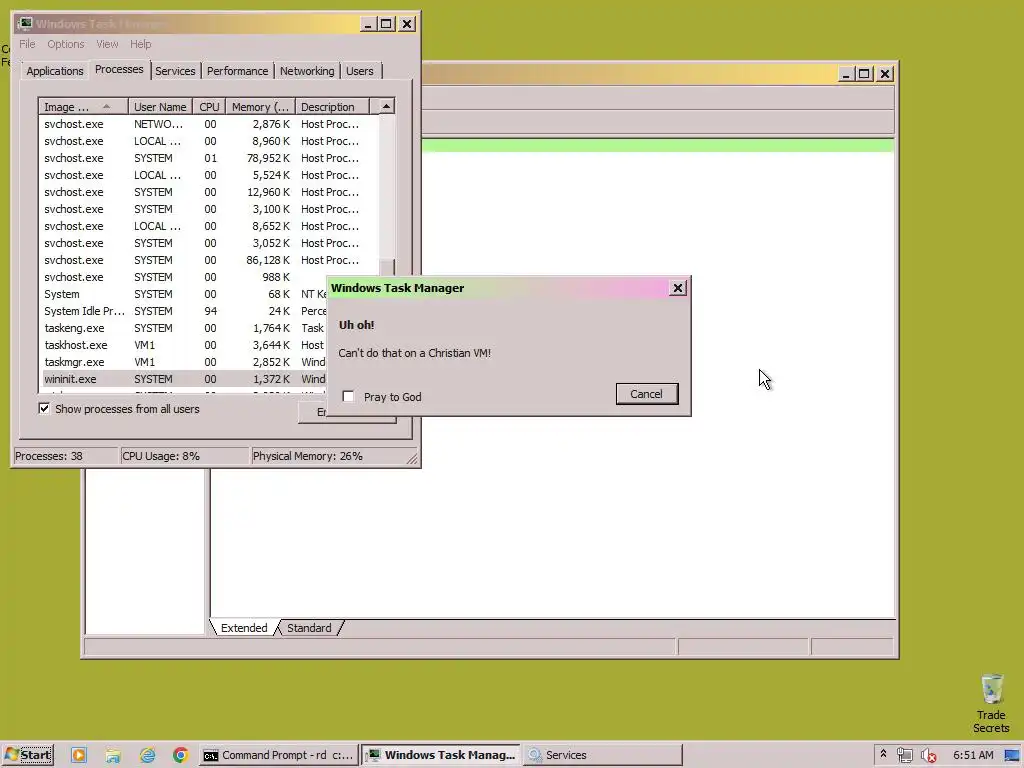Viewport: 1024px width, 768px height.
Task: Click the Task Manager title bar icon
Action: coord(25,24)
